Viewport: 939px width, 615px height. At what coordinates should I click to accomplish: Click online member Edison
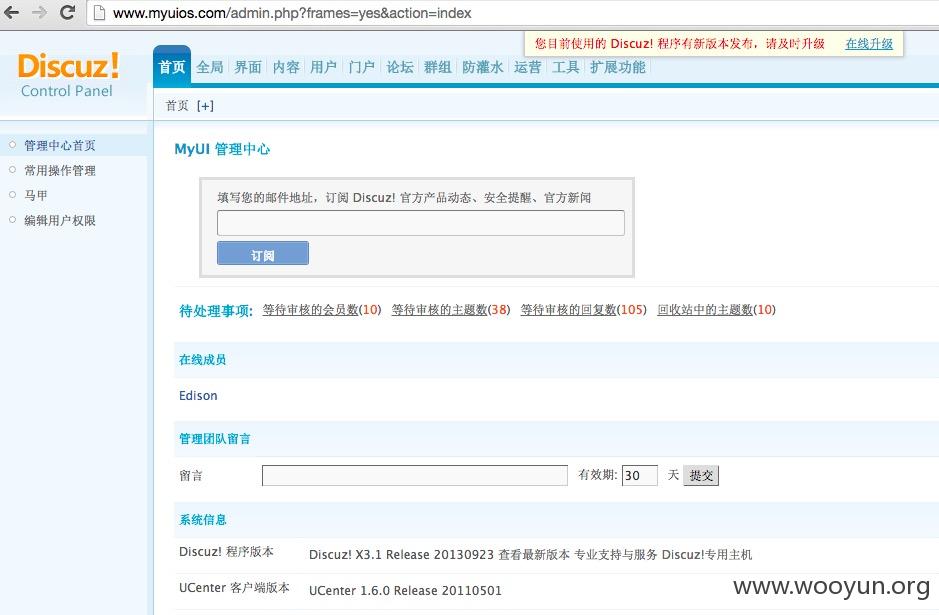(x=198, y=396)
